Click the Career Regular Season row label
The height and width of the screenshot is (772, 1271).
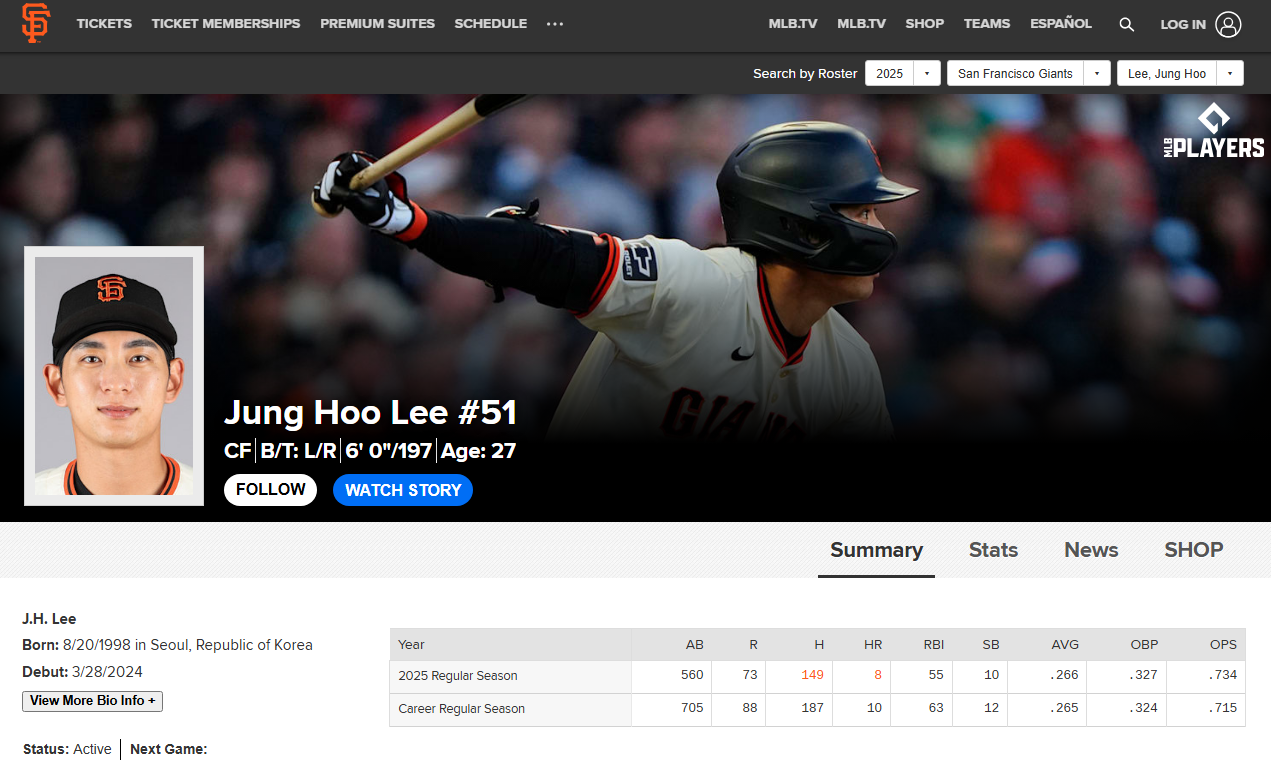point(461,709)
